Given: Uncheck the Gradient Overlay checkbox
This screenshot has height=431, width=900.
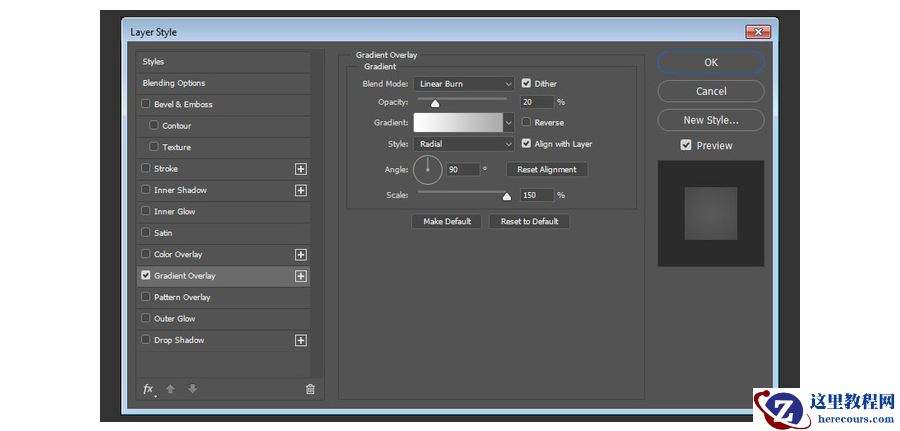Looking at the screenshot, I should (146, 275).
